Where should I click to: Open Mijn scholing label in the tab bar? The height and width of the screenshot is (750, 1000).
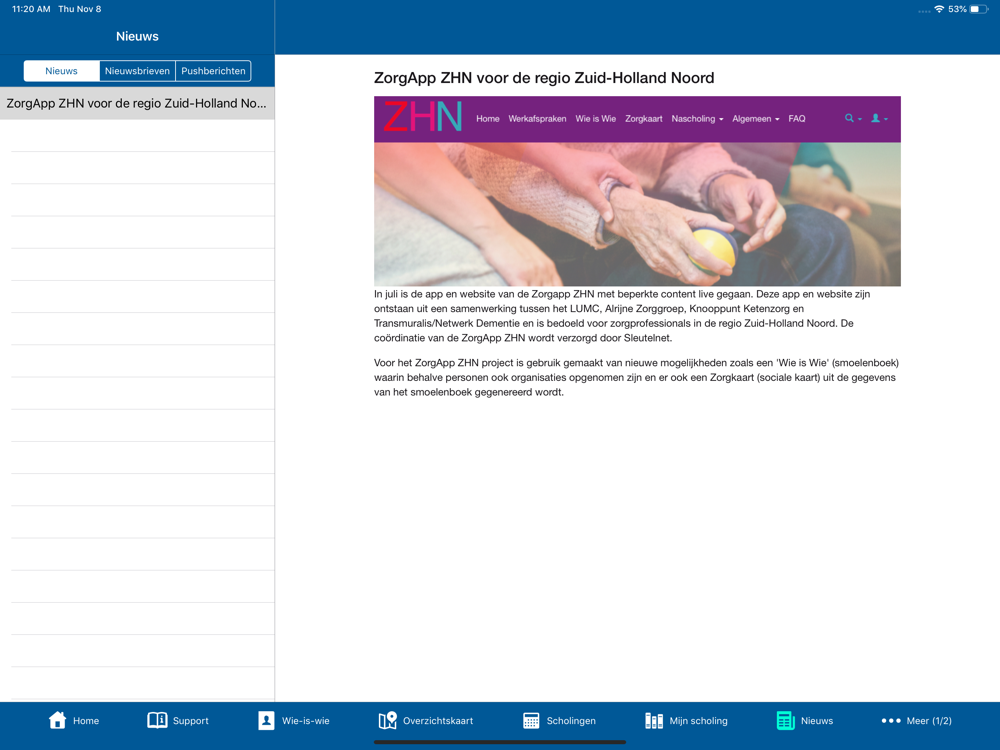click(698, 721)
